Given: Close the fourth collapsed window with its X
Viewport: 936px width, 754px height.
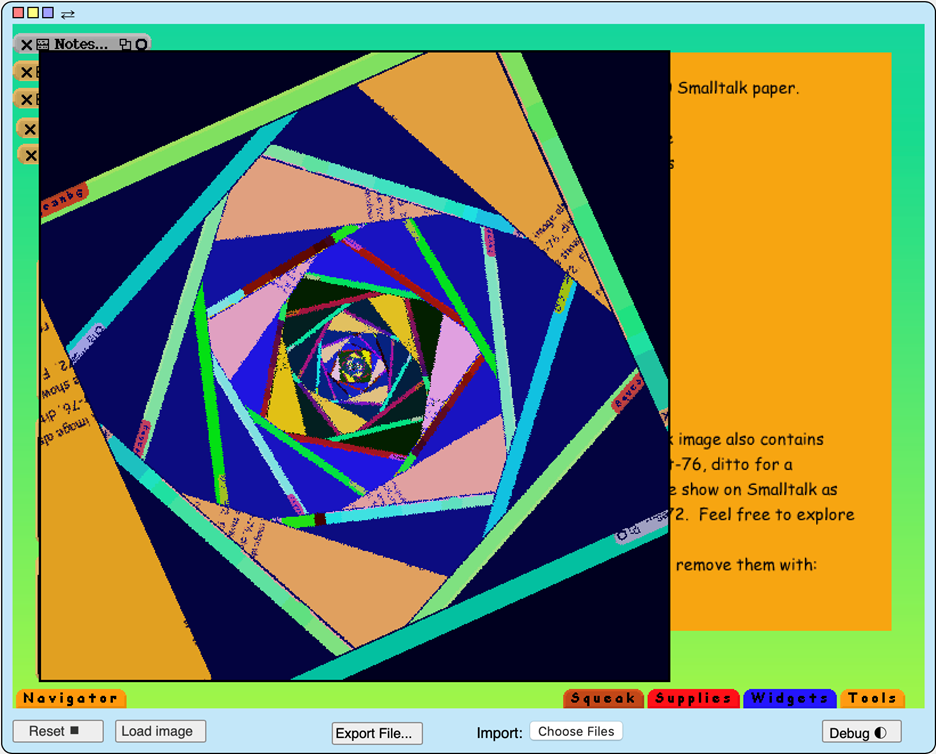Looking at the screenshot, I should pos(30,129).
